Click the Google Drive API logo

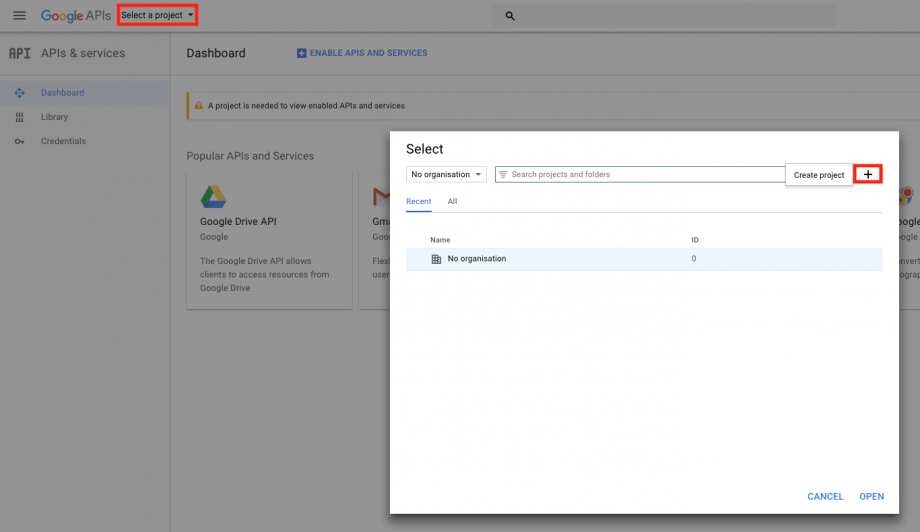(x=213, y=196)
